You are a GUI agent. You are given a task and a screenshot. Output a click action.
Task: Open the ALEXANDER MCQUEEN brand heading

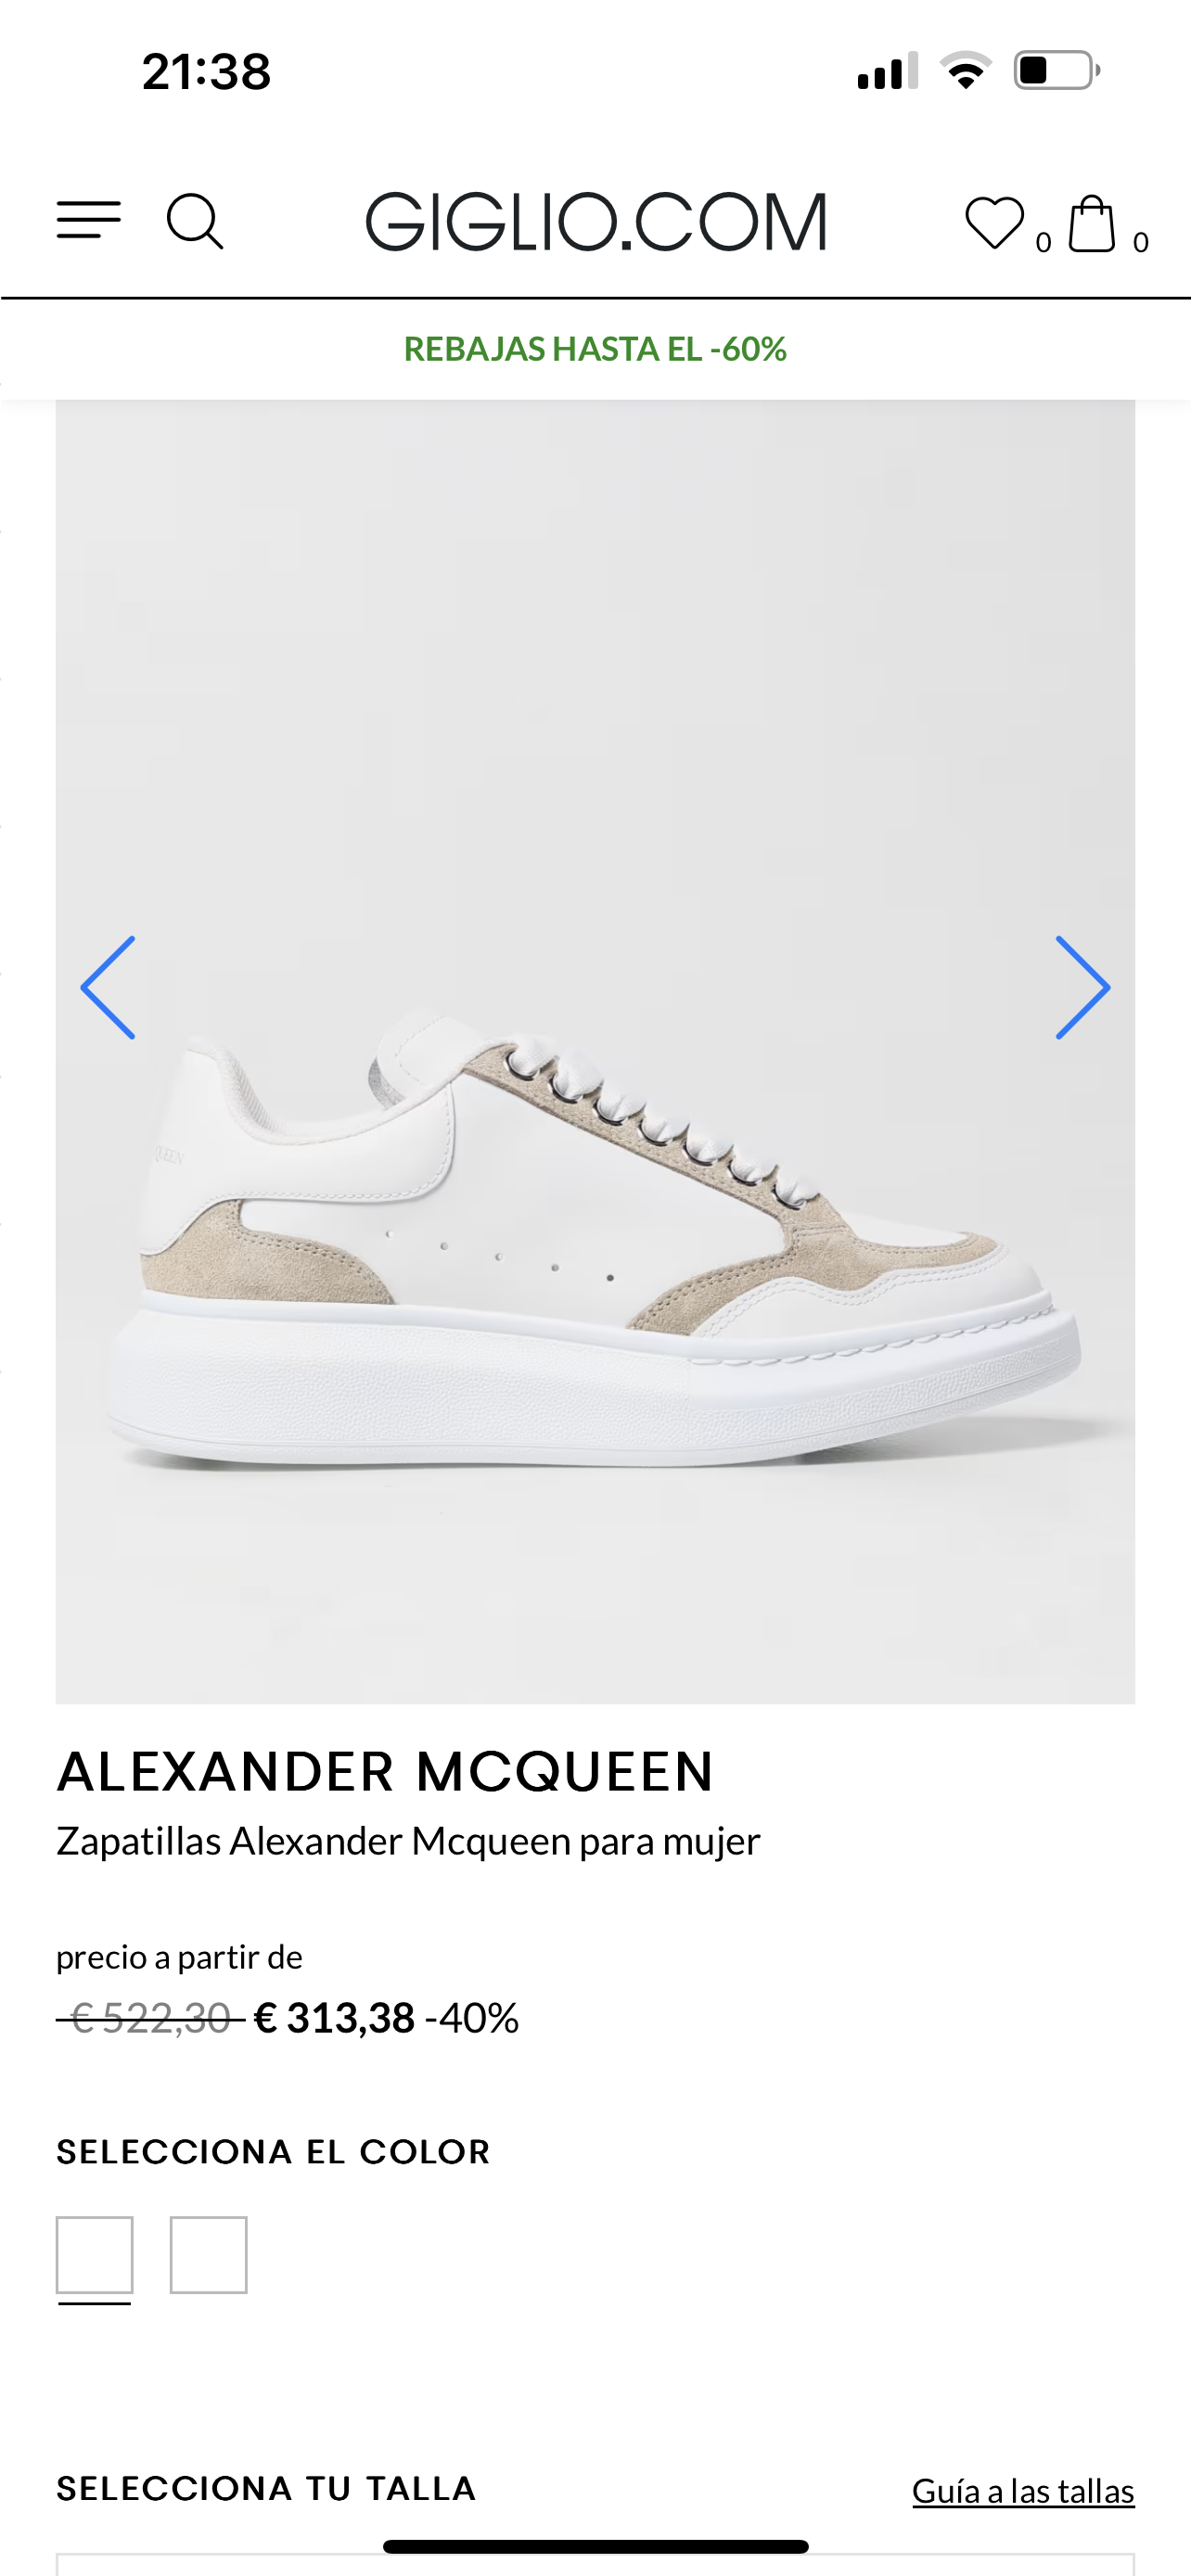pos(385,1772)
